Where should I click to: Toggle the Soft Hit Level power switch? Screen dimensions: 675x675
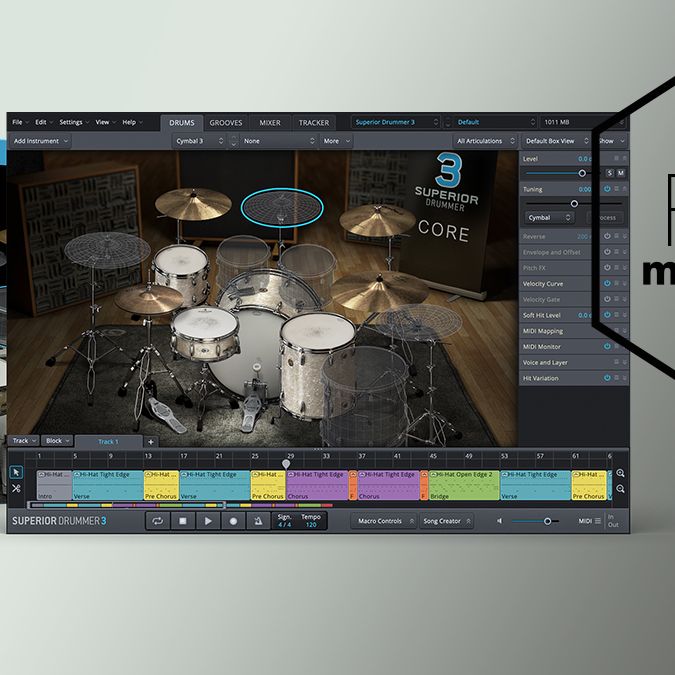[607, 315]
